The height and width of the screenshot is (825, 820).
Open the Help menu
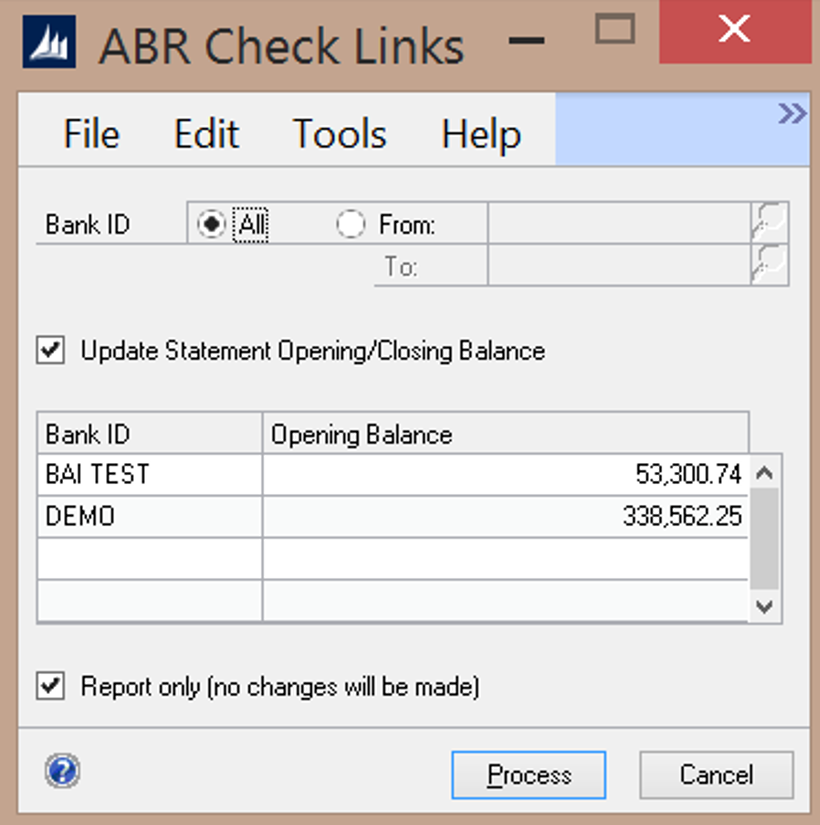coord(481,134)
